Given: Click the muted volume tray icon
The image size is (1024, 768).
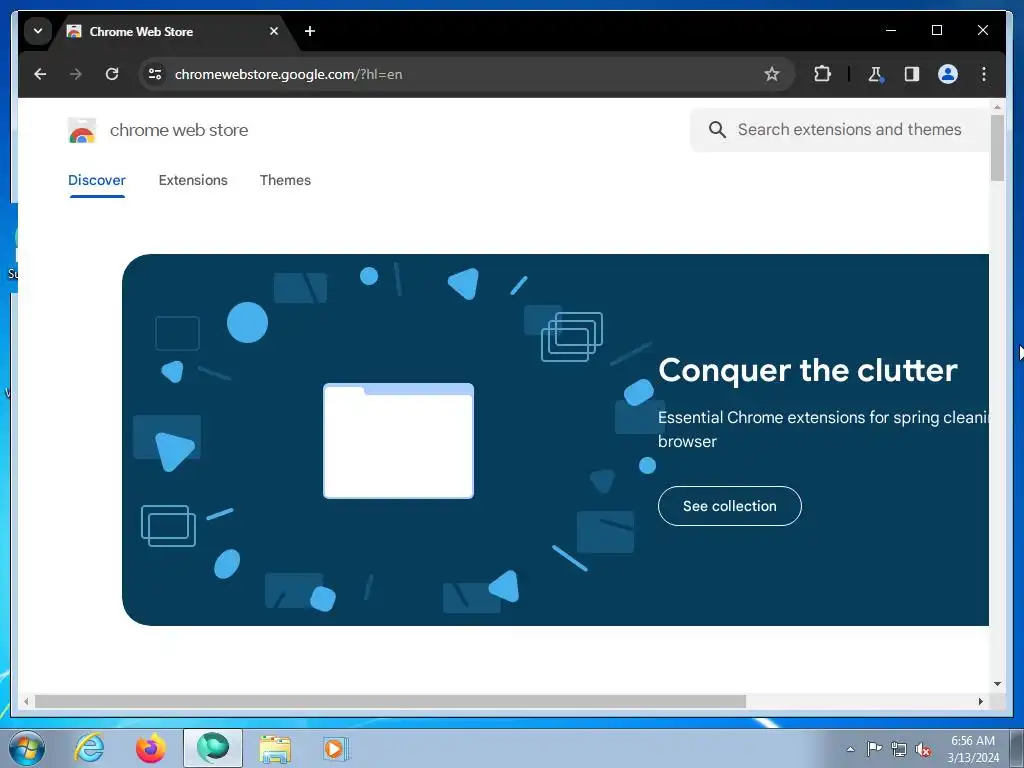Looking at the screenshot, I should [923, 749].
